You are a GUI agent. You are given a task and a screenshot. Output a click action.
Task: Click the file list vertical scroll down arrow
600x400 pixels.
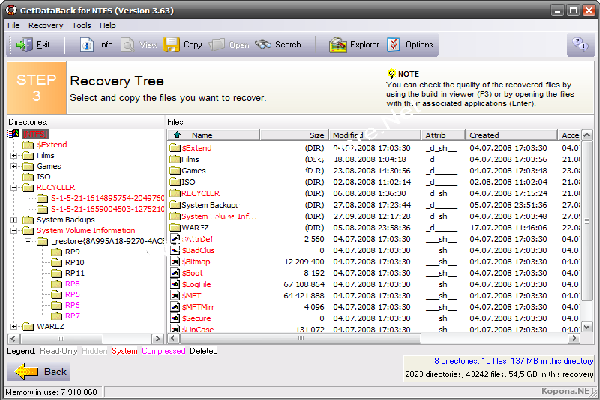tap(586, 327)
